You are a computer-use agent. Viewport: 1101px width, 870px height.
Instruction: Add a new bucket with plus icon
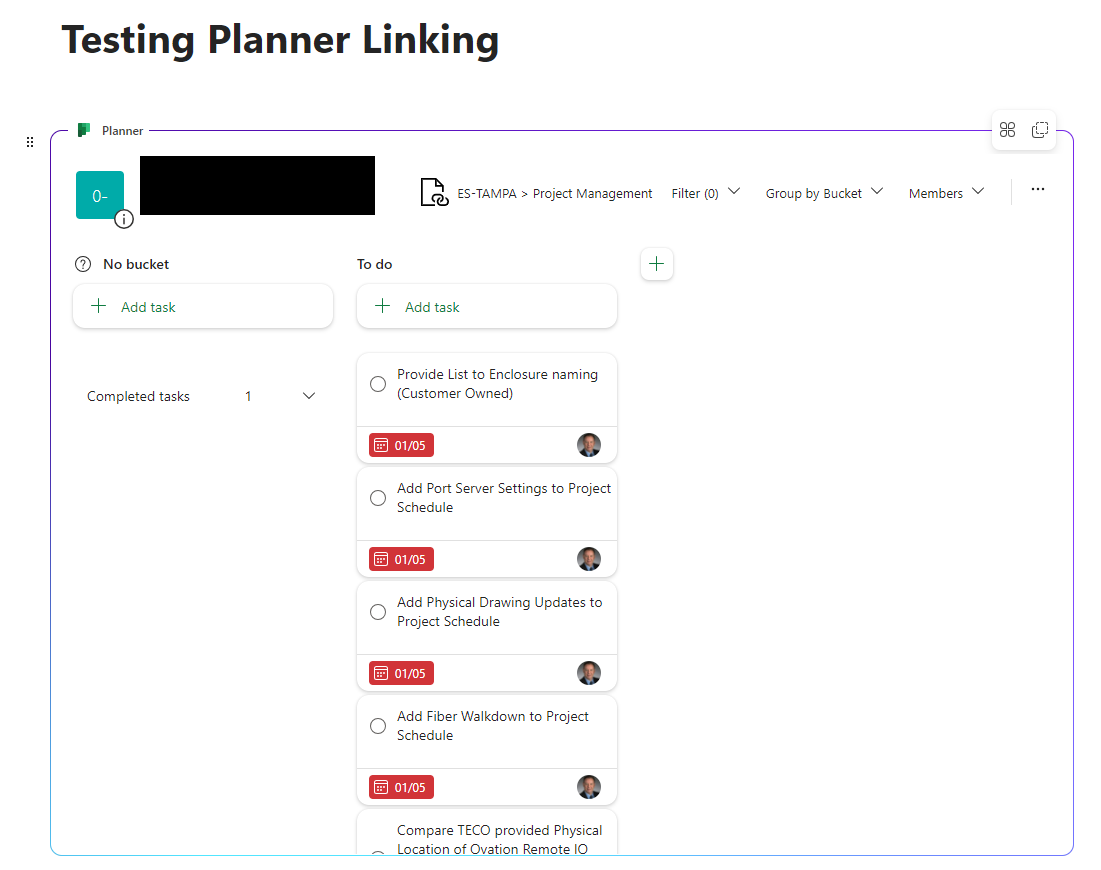tap(657, 264)
